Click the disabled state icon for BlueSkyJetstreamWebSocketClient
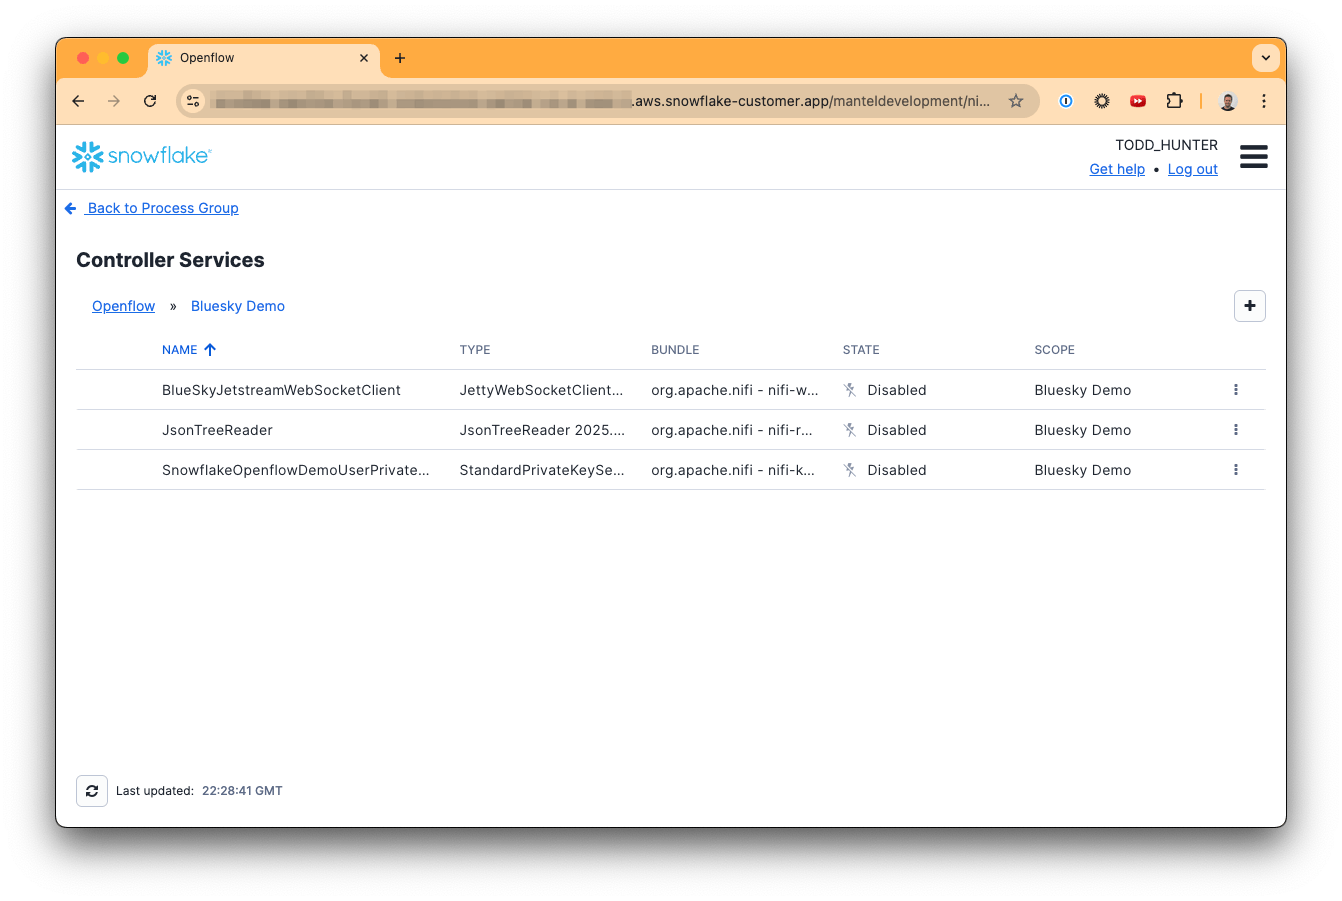This screenshot has width=1342, height=901. [850, 390]
